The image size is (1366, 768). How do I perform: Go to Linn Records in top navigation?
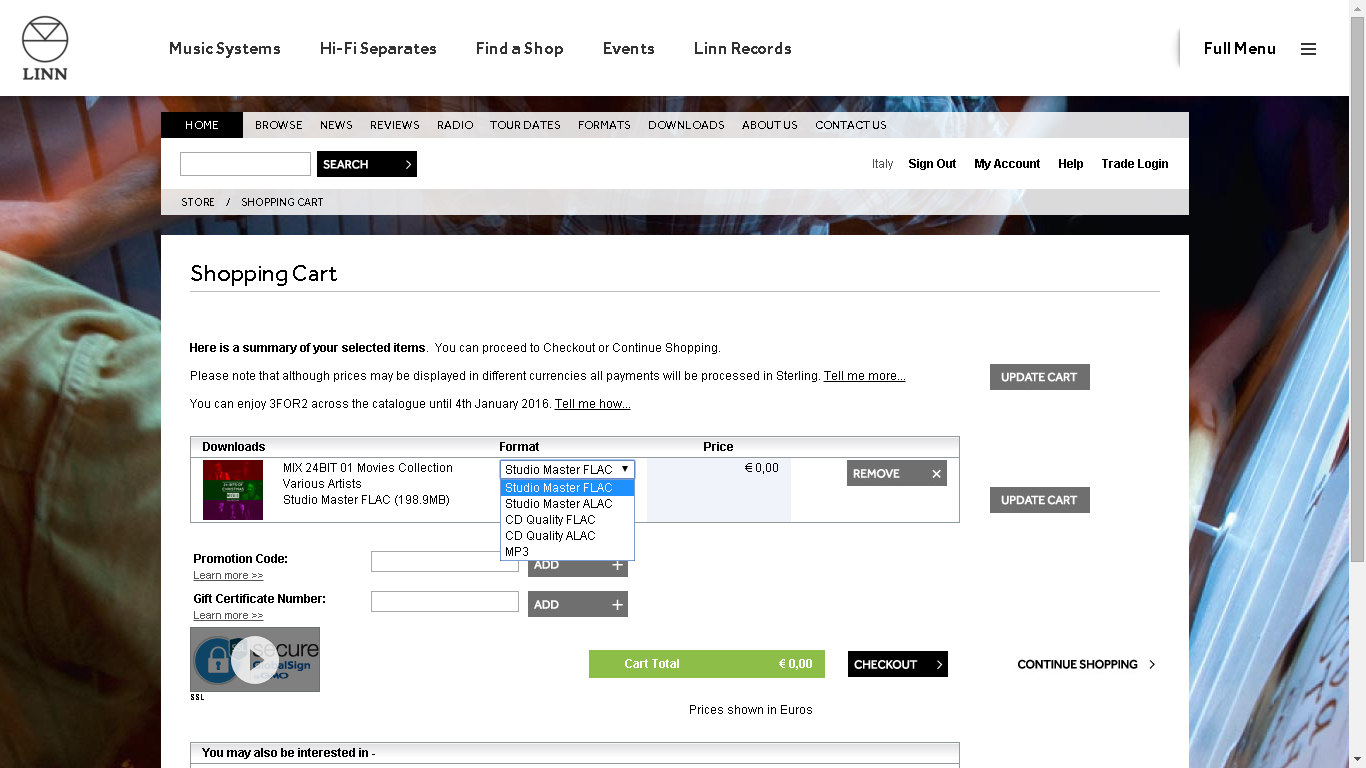pos(742,48)
